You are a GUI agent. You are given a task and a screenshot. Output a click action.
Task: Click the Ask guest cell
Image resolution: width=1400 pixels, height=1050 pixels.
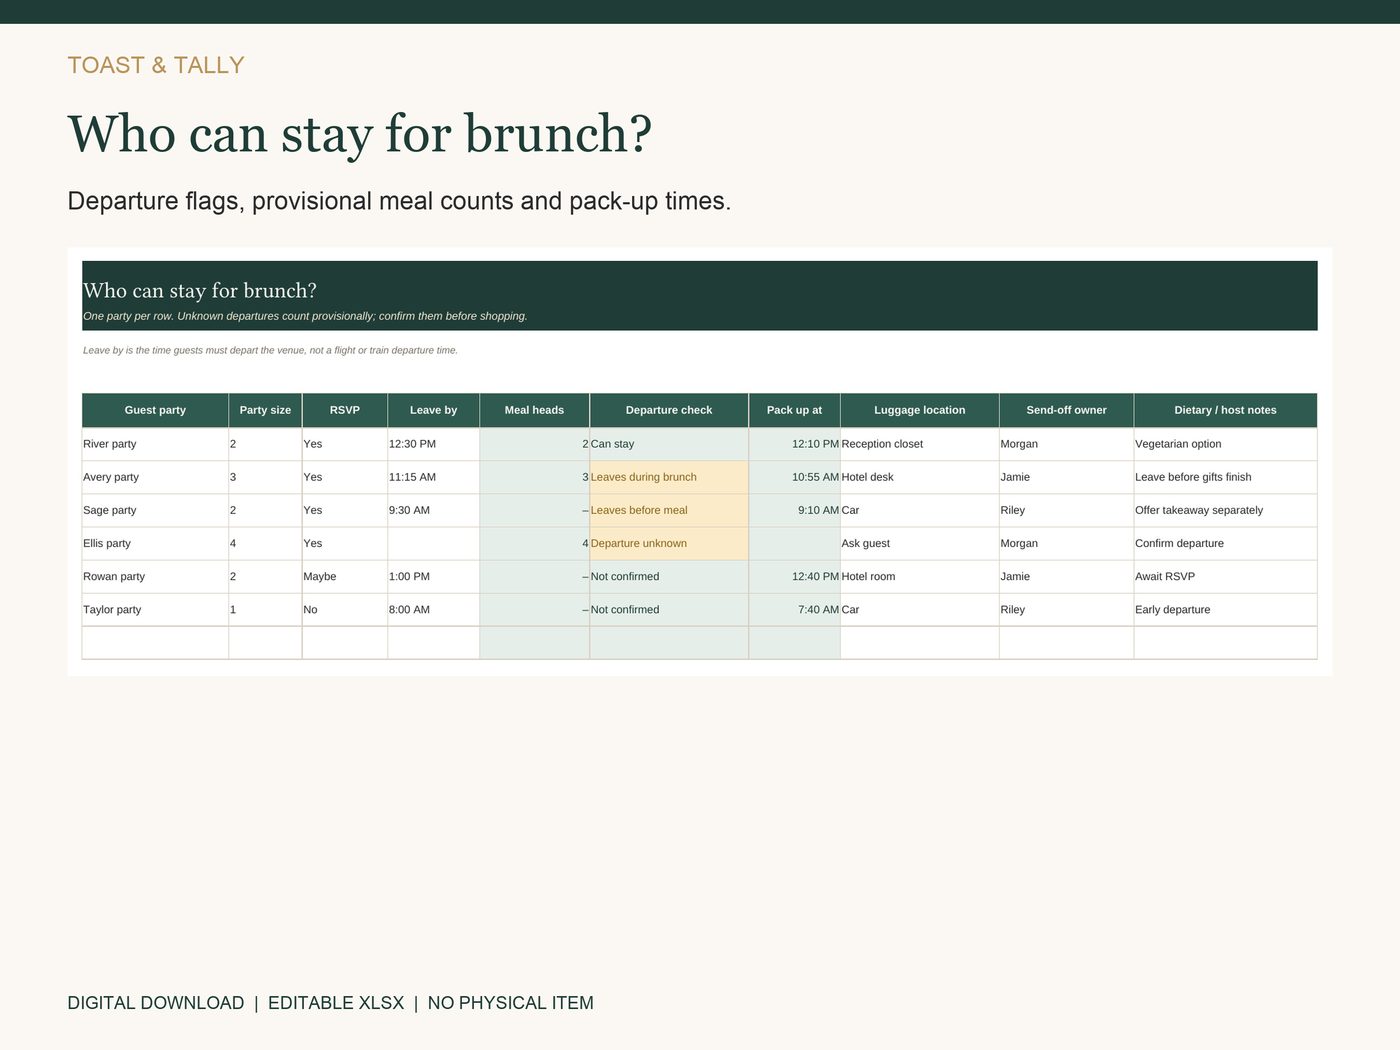(x=920, y=543)
